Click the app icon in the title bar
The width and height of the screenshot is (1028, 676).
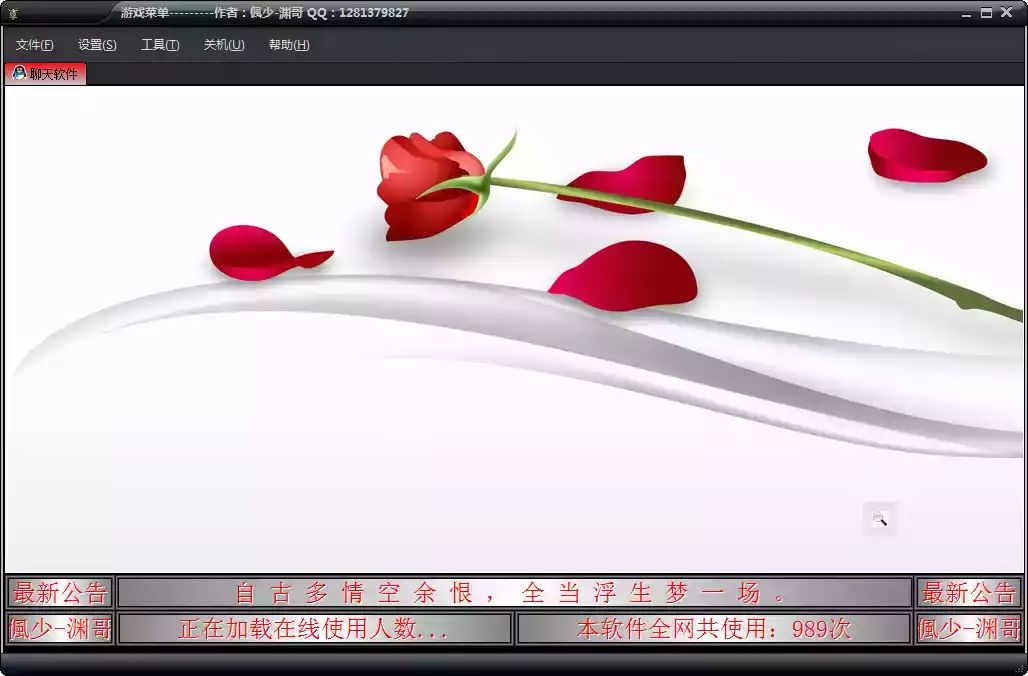(13, 13)
